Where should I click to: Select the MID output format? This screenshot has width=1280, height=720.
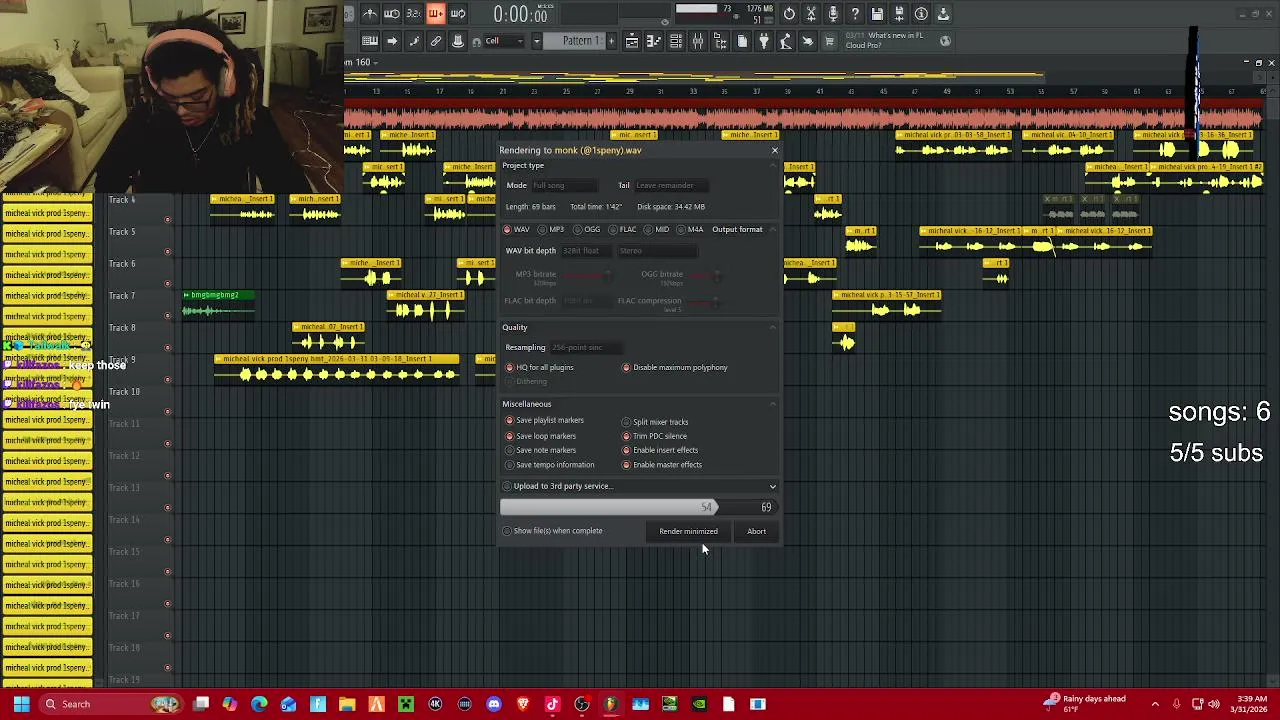pyautogui.click(x=657, y=230)
